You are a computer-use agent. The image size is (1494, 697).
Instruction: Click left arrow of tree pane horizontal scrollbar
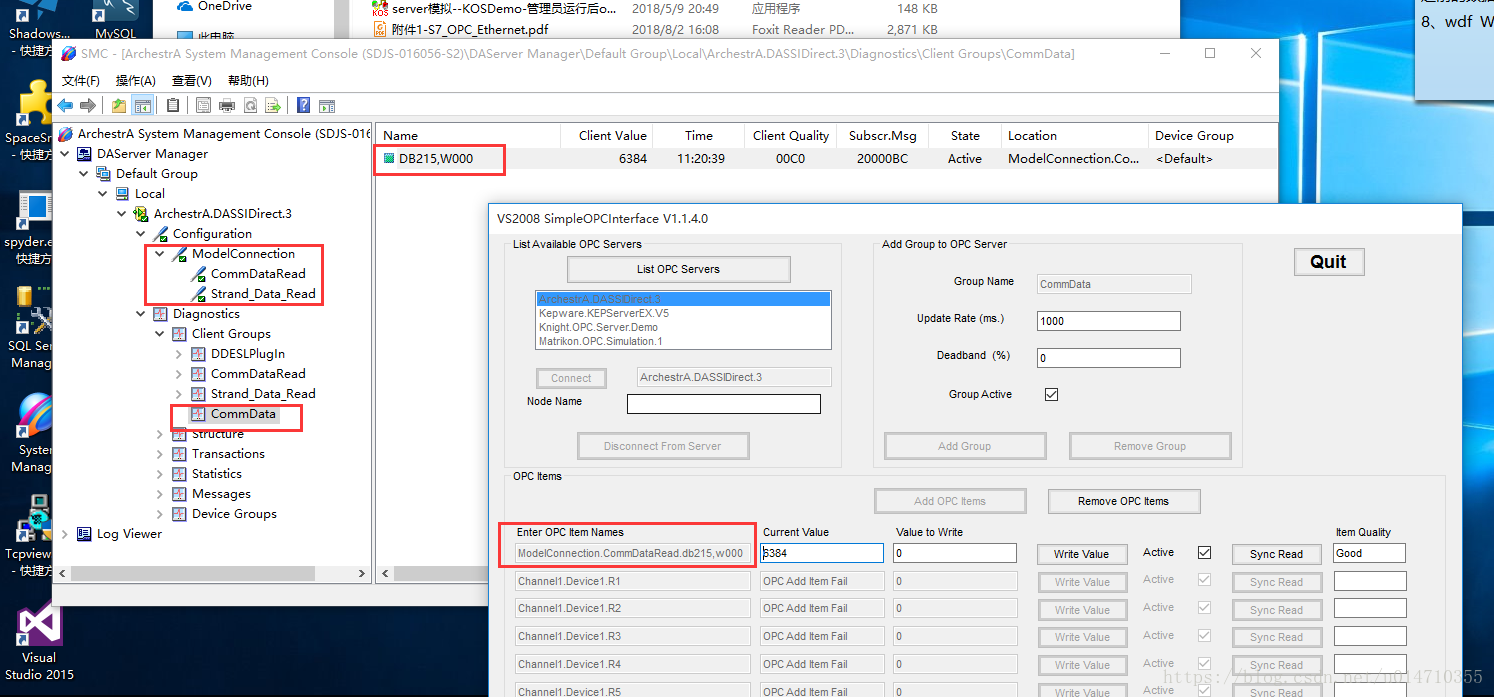coord(62,574)
